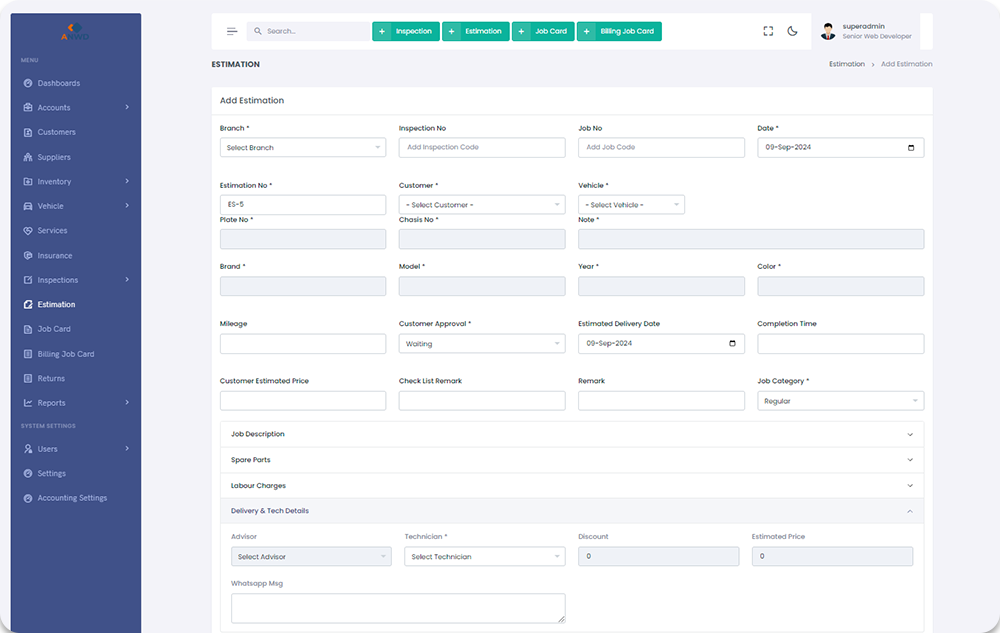Viewport: 1000px width, 633px height.
Task: Click the Returns sidebar icon
Action: tap(28, 379)
